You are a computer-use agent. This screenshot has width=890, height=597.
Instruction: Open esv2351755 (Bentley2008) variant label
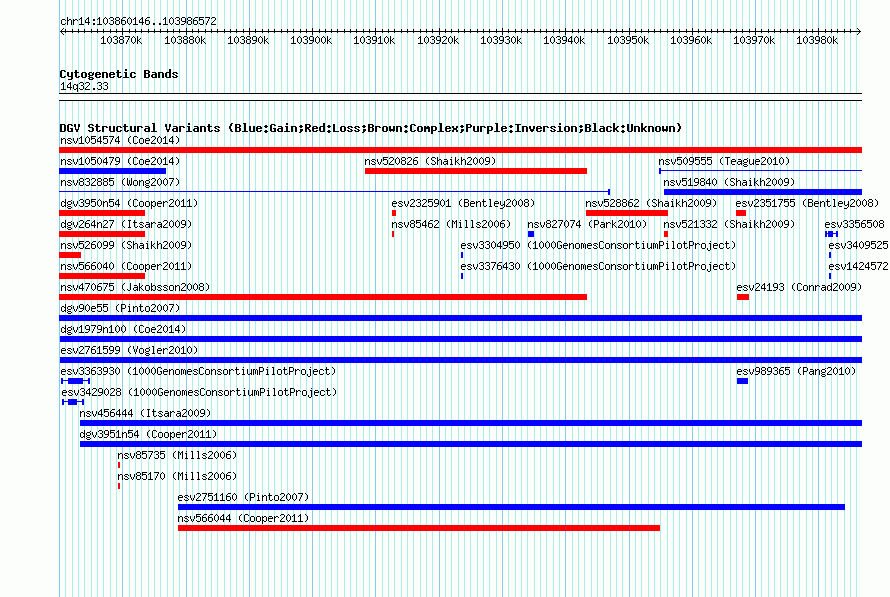coord(807,203)
